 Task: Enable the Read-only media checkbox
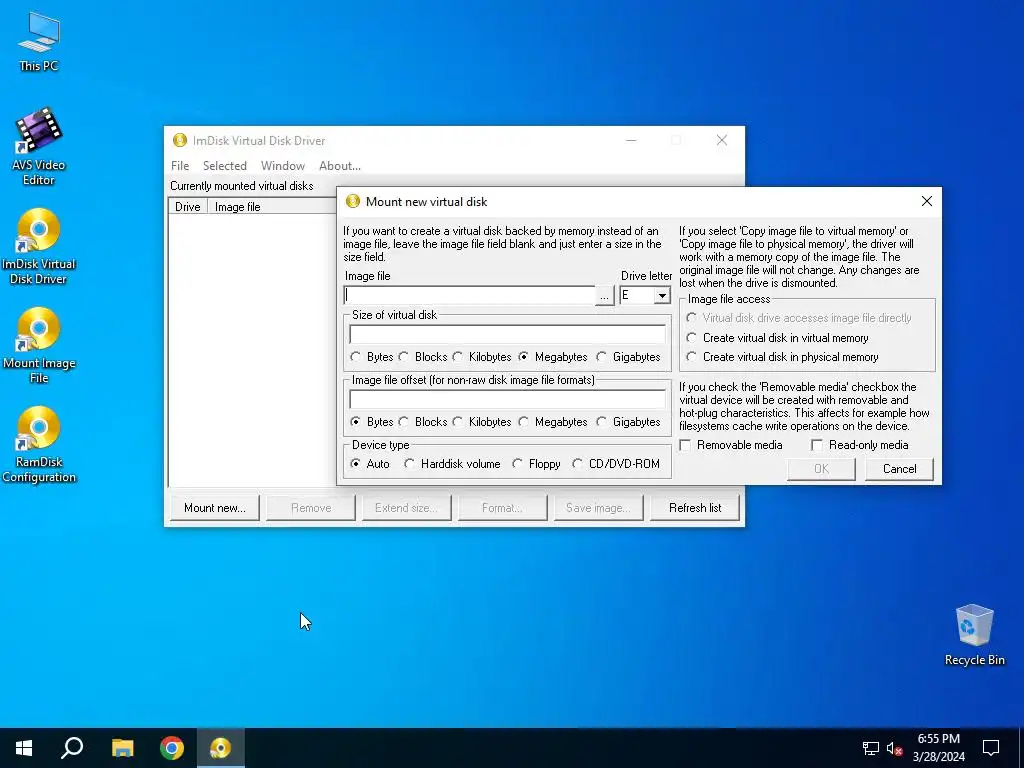click(x=817, y=445)
